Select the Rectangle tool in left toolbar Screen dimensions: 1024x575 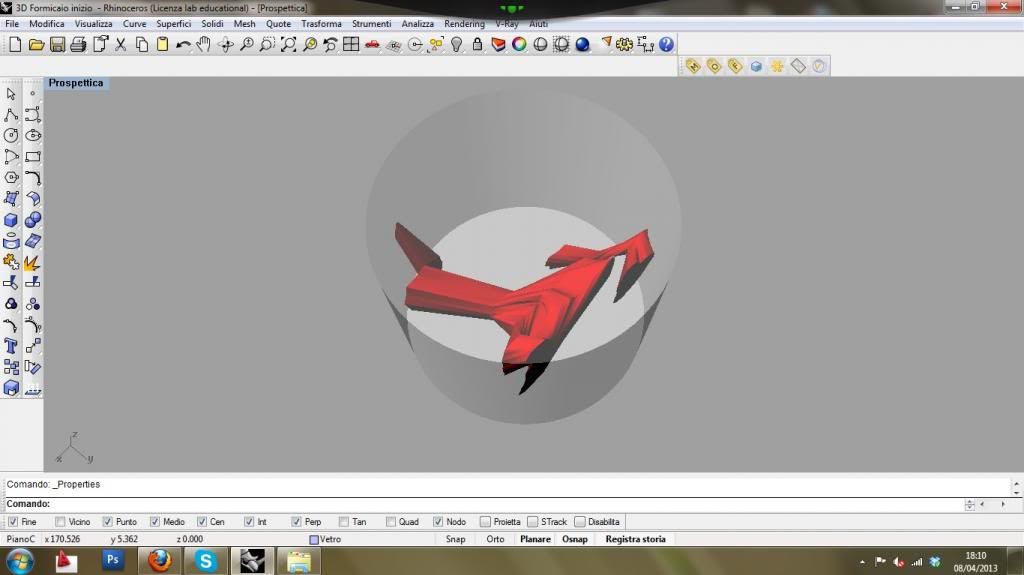[33, 157]
